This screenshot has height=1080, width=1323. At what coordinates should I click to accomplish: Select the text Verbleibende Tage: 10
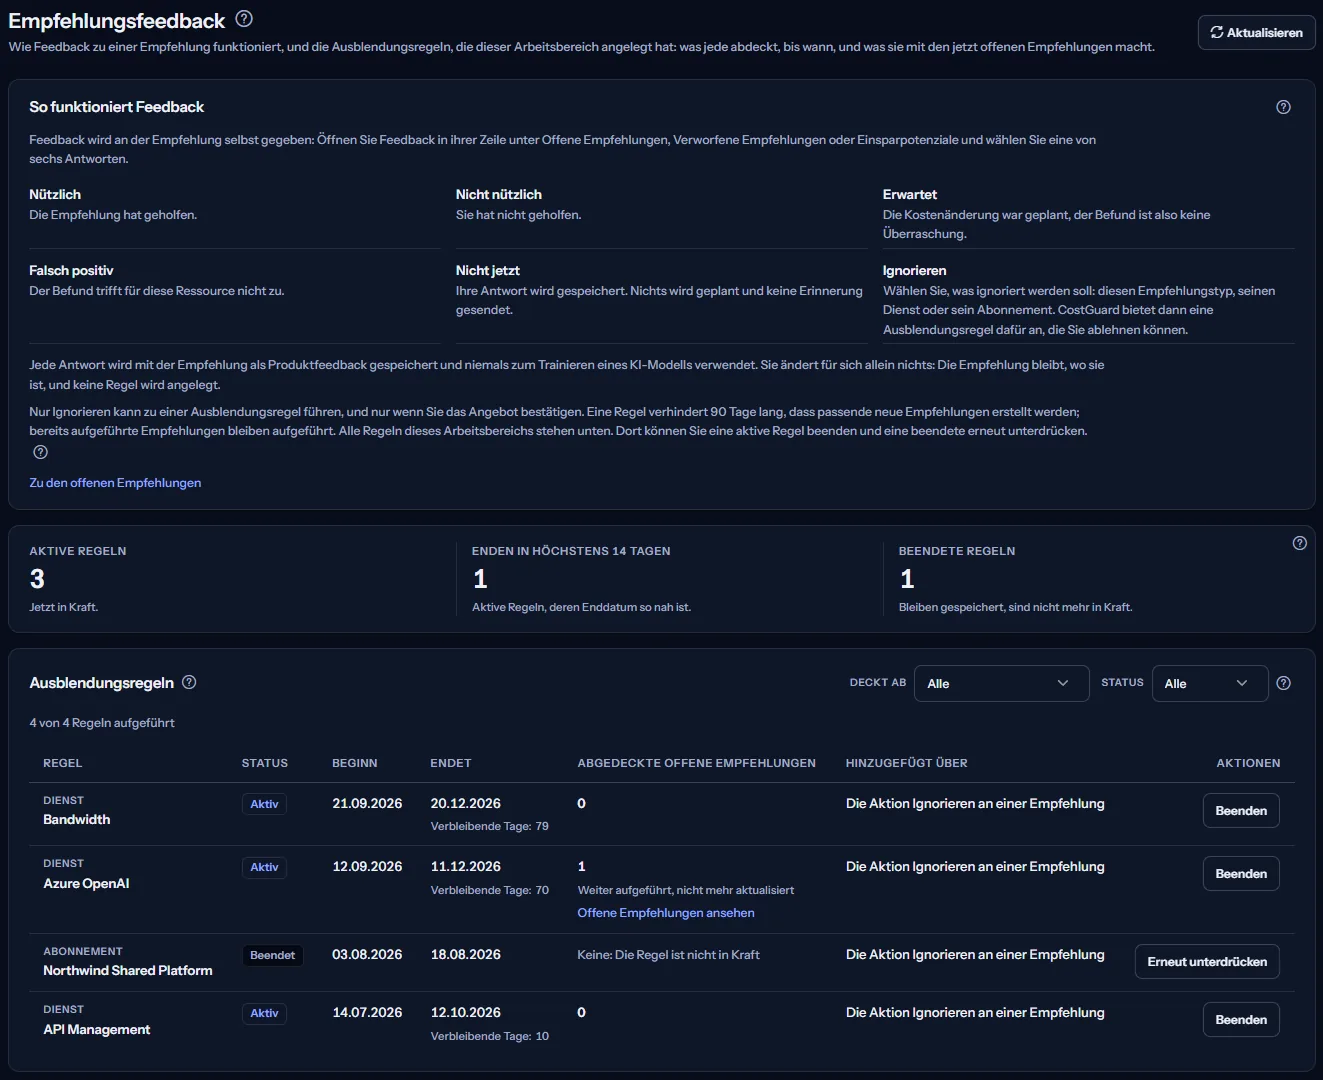tap(490, 1037)
